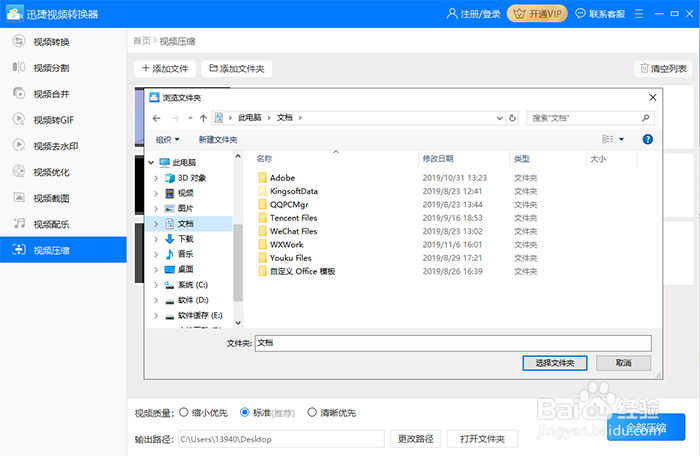Select 软件缓存 (E:) drive in tree

200,315
